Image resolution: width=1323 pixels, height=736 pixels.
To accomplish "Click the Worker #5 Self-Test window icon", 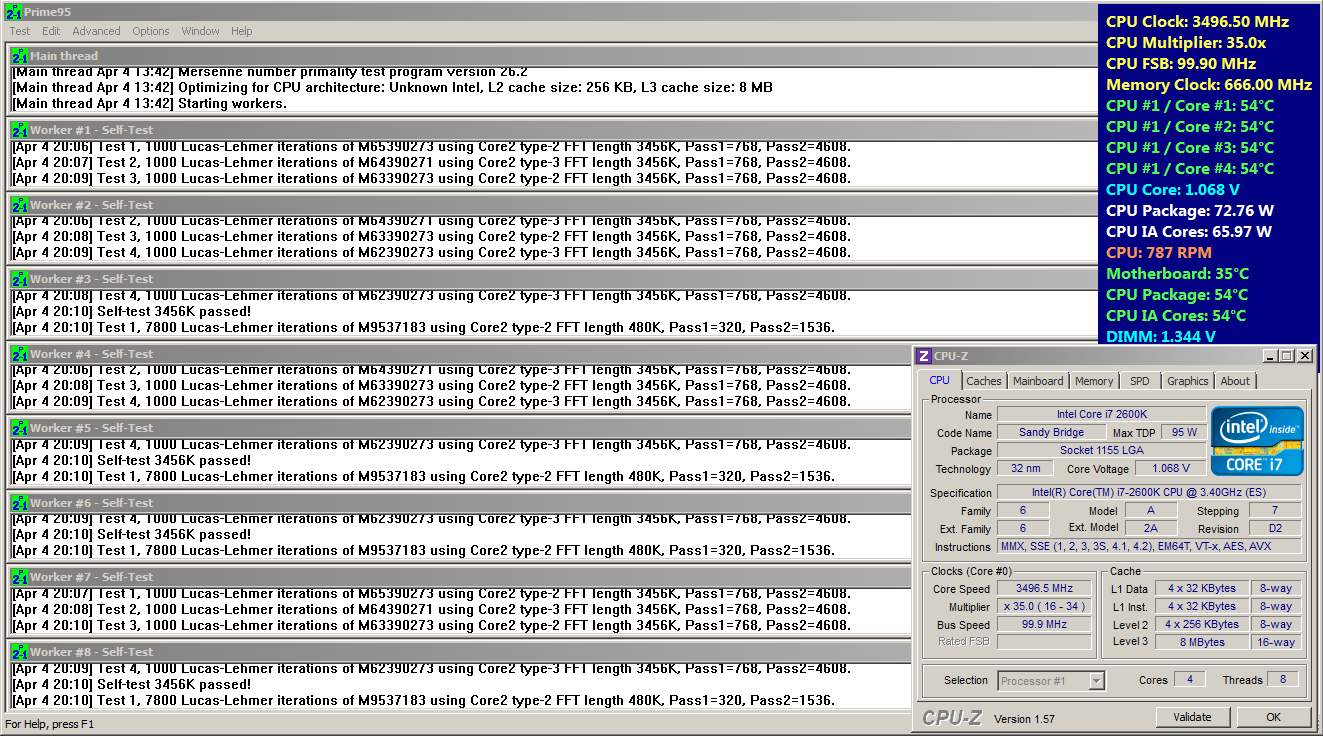I will click(19, 429).
